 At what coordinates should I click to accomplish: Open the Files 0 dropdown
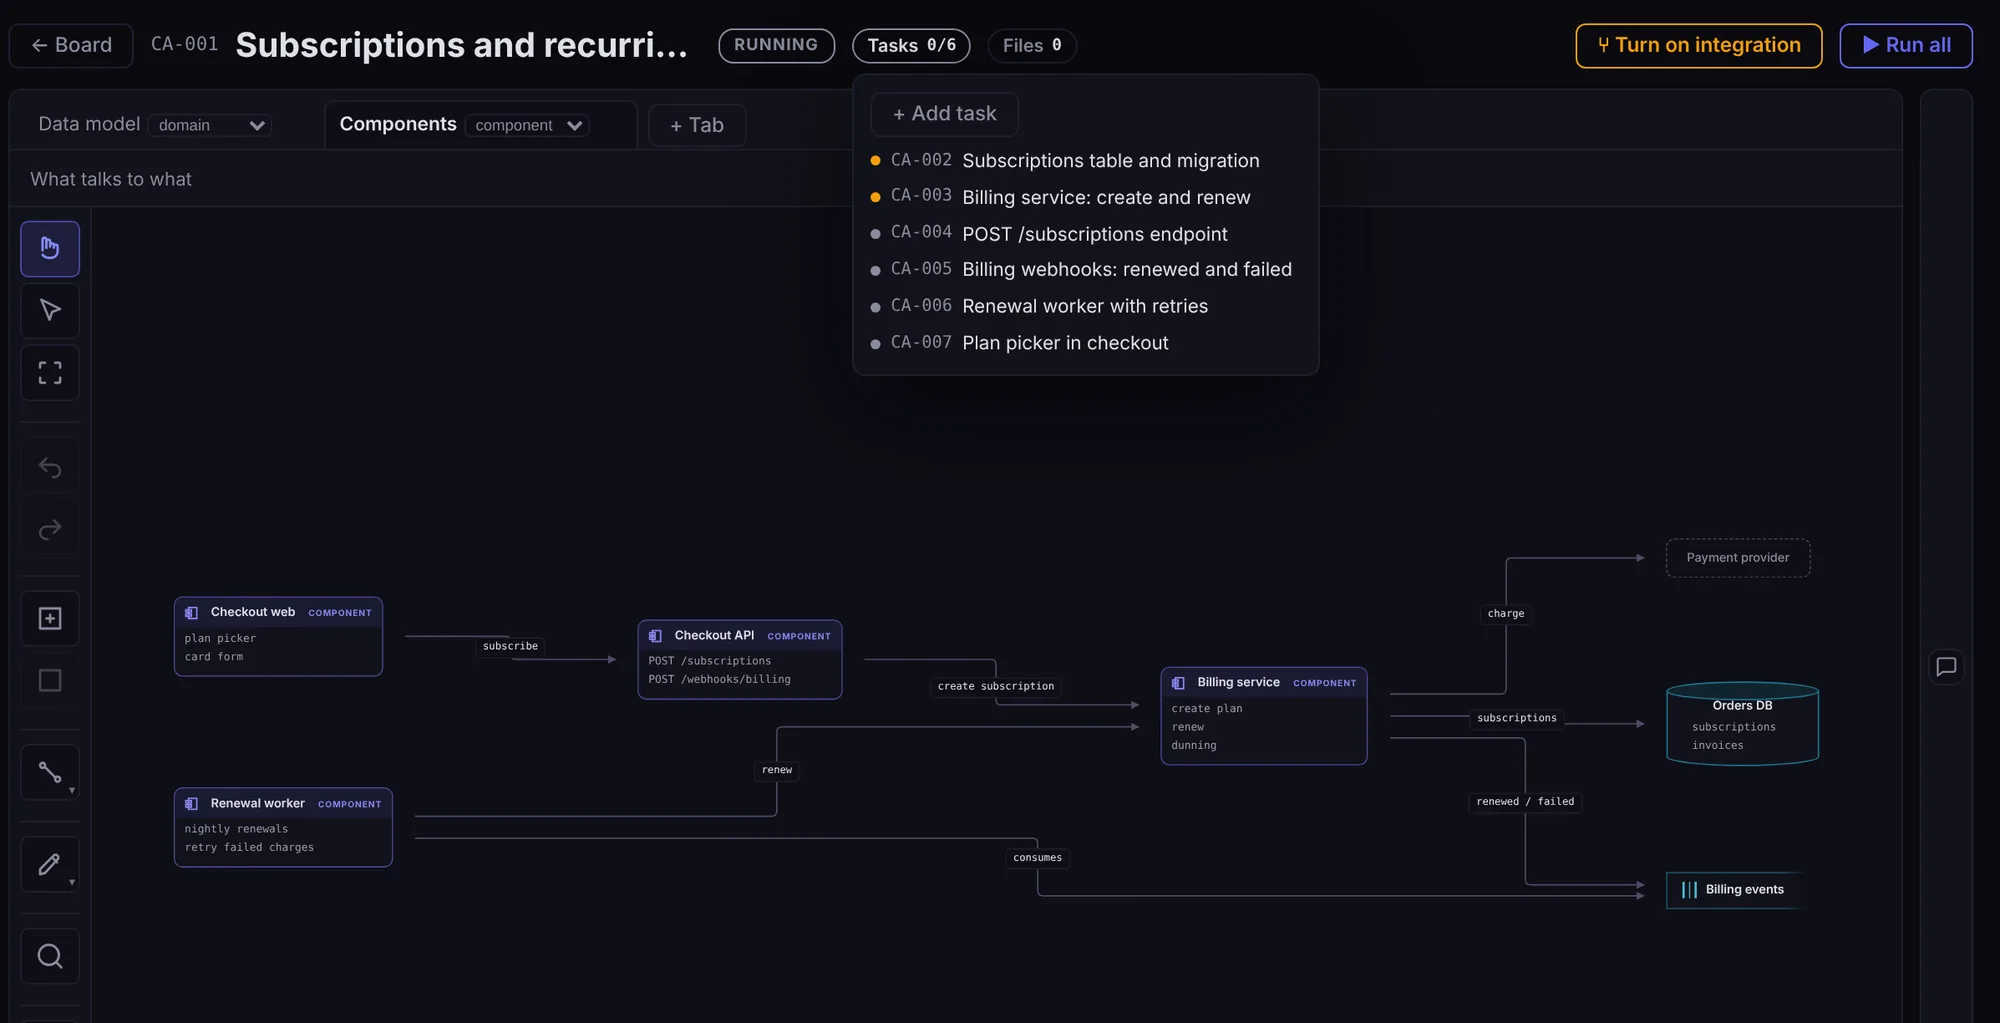1032,46
